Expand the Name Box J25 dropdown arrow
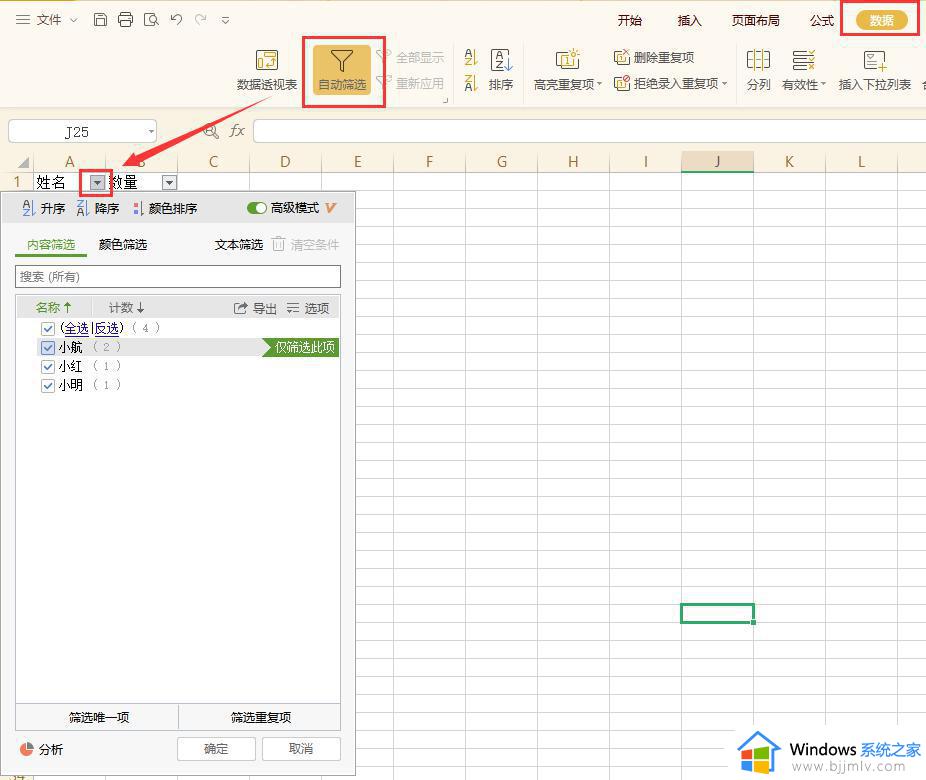The height and width of the screenshot is (780, 926). 151,132
